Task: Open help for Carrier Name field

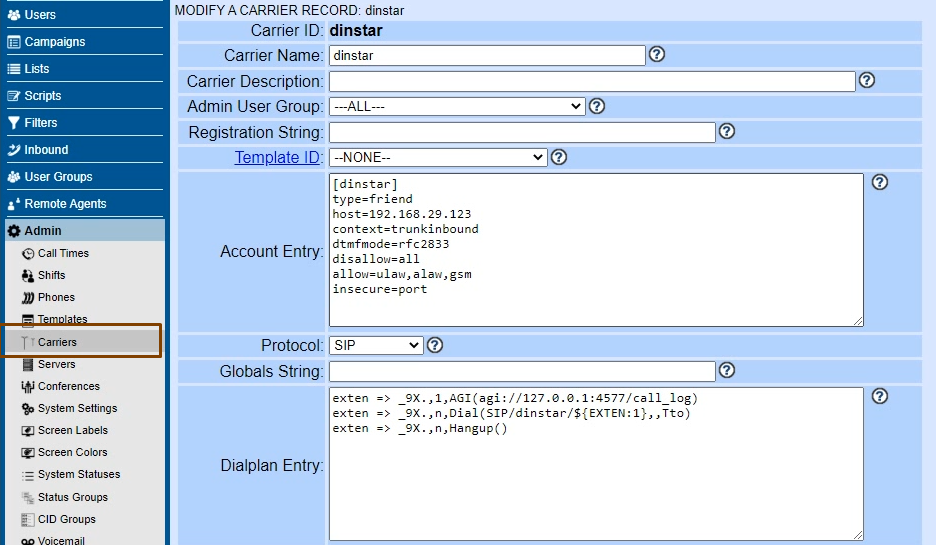Action: click(x=657, y=54)
